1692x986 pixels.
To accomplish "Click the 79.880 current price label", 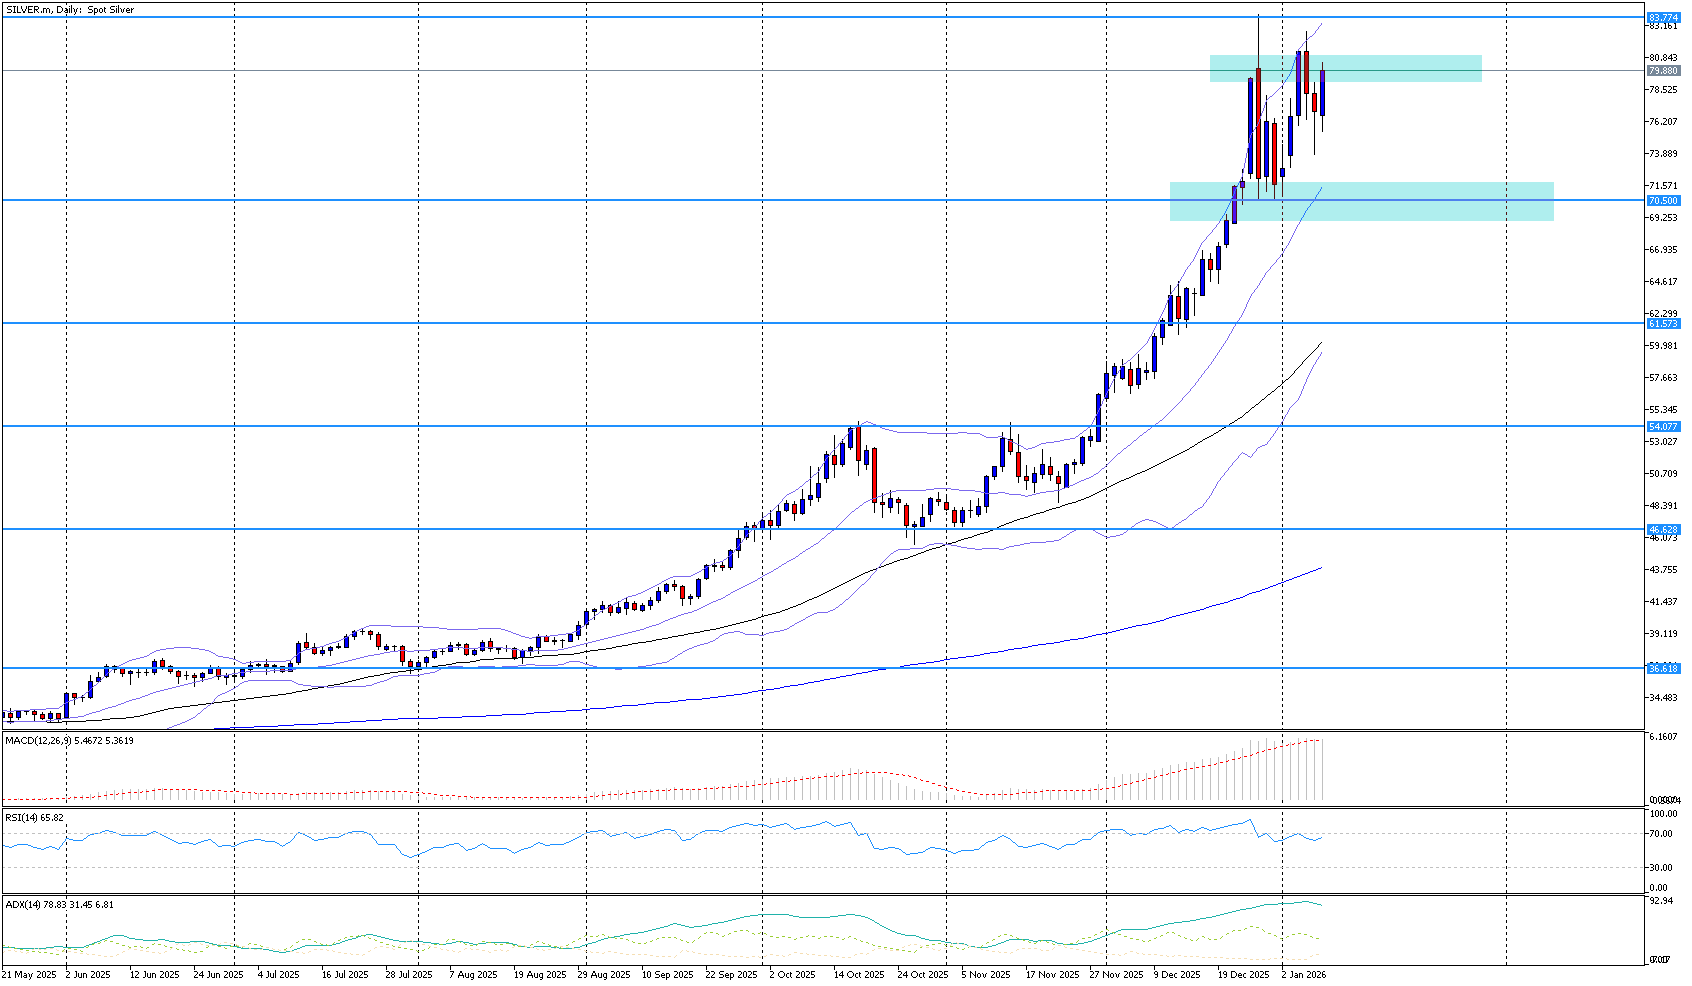I will pyautogui.click(x=1663, y=71).
